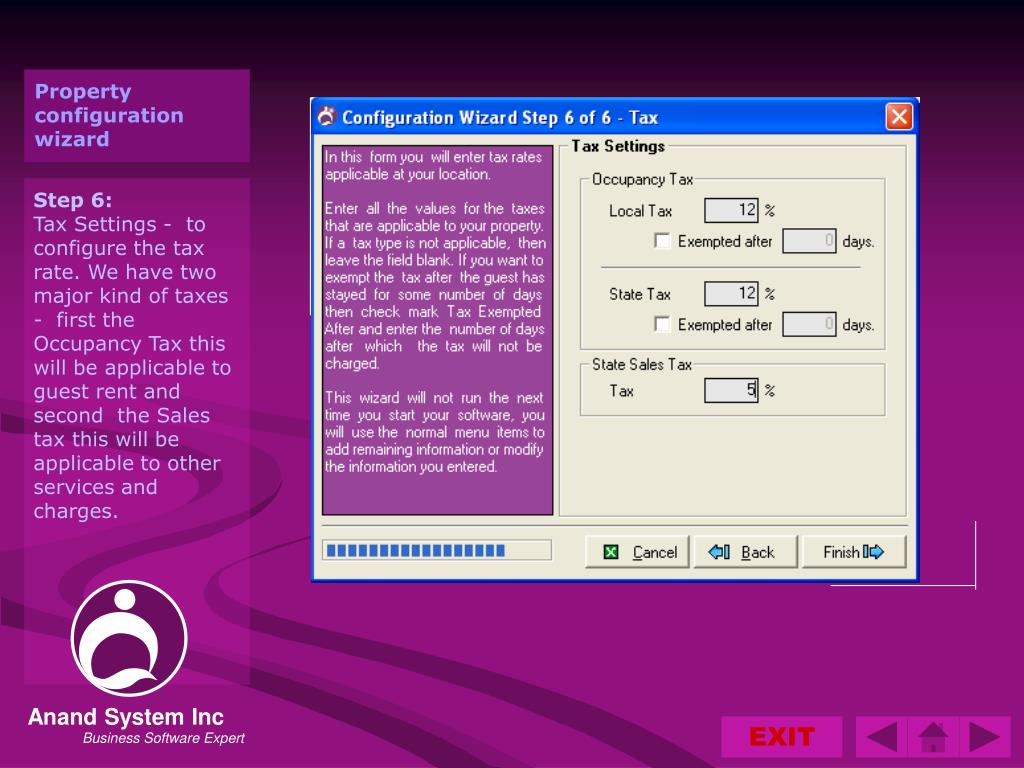Enable Local Tax Exempted after checkbox
The image size is (1024, 768).
[662, 241]
